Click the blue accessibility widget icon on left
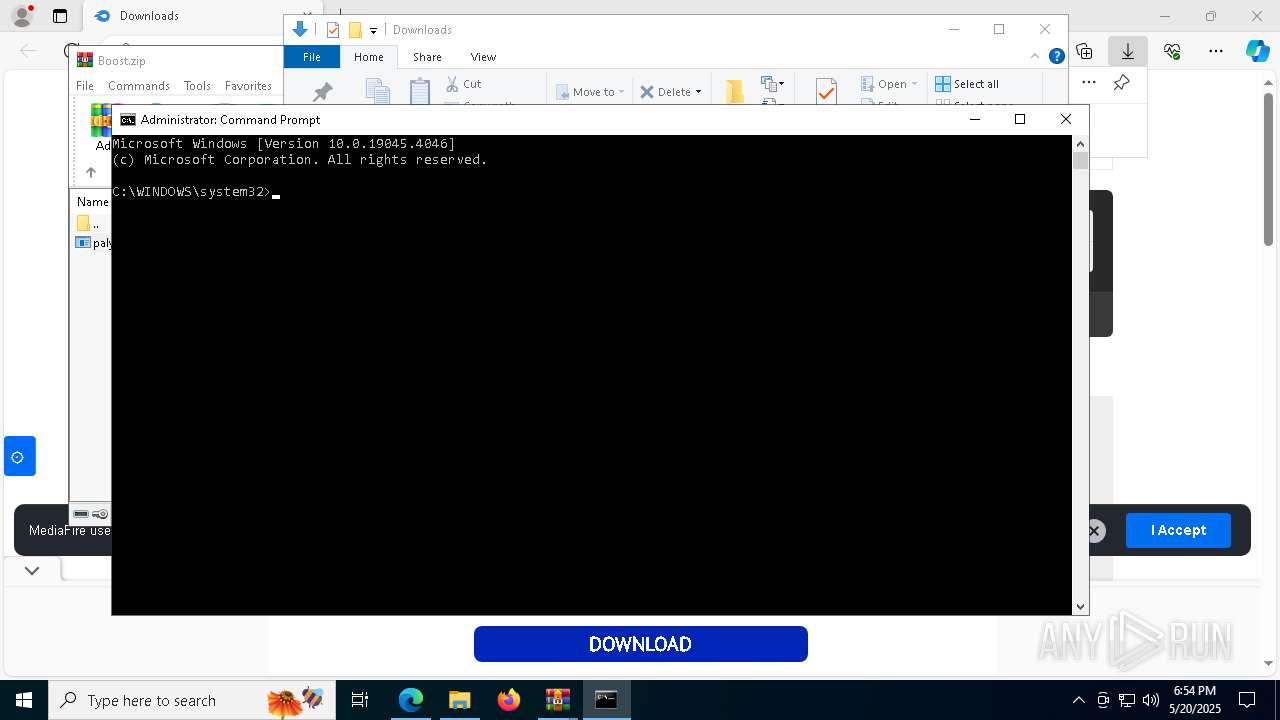The height and width of the screenshot is (720, 1280). click(x=19, y=457)
